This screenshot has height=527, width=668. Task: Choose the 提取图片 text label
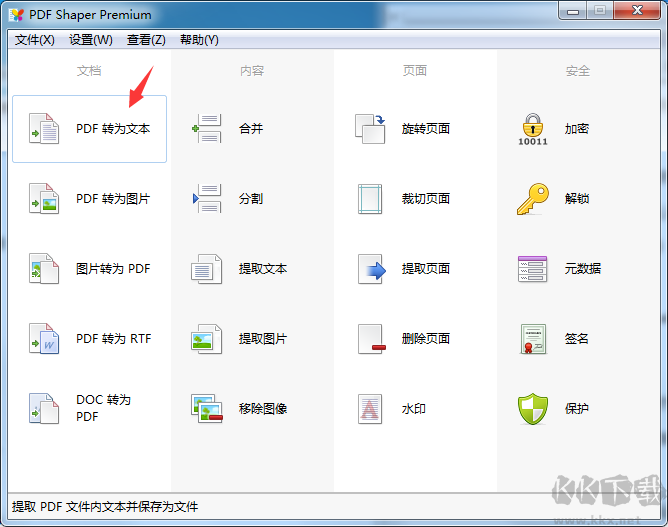coord(263,339)
